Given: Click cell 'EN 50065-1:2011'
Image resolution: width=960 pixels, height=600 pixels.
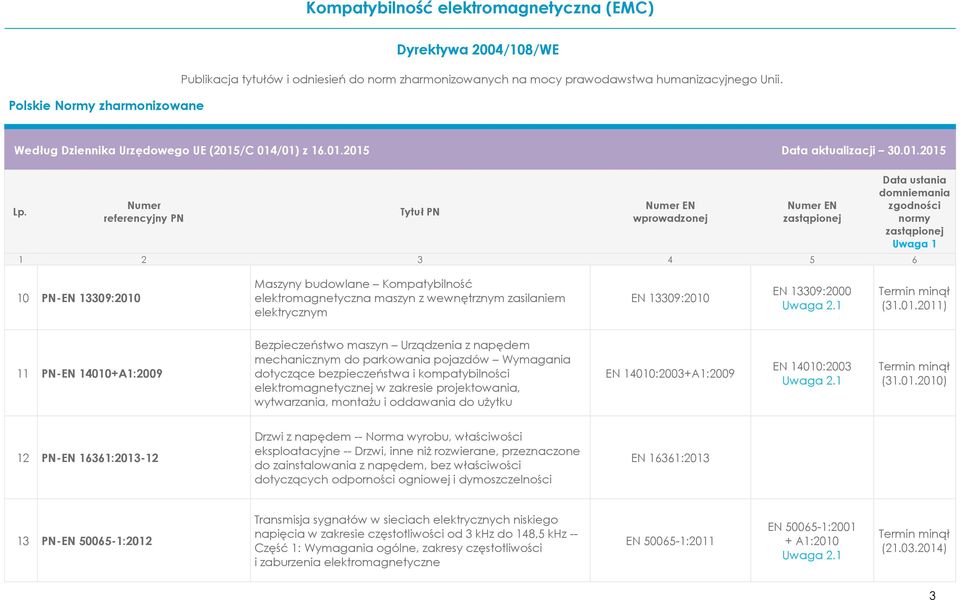Looking at the screenshot, I should (670, 541).
